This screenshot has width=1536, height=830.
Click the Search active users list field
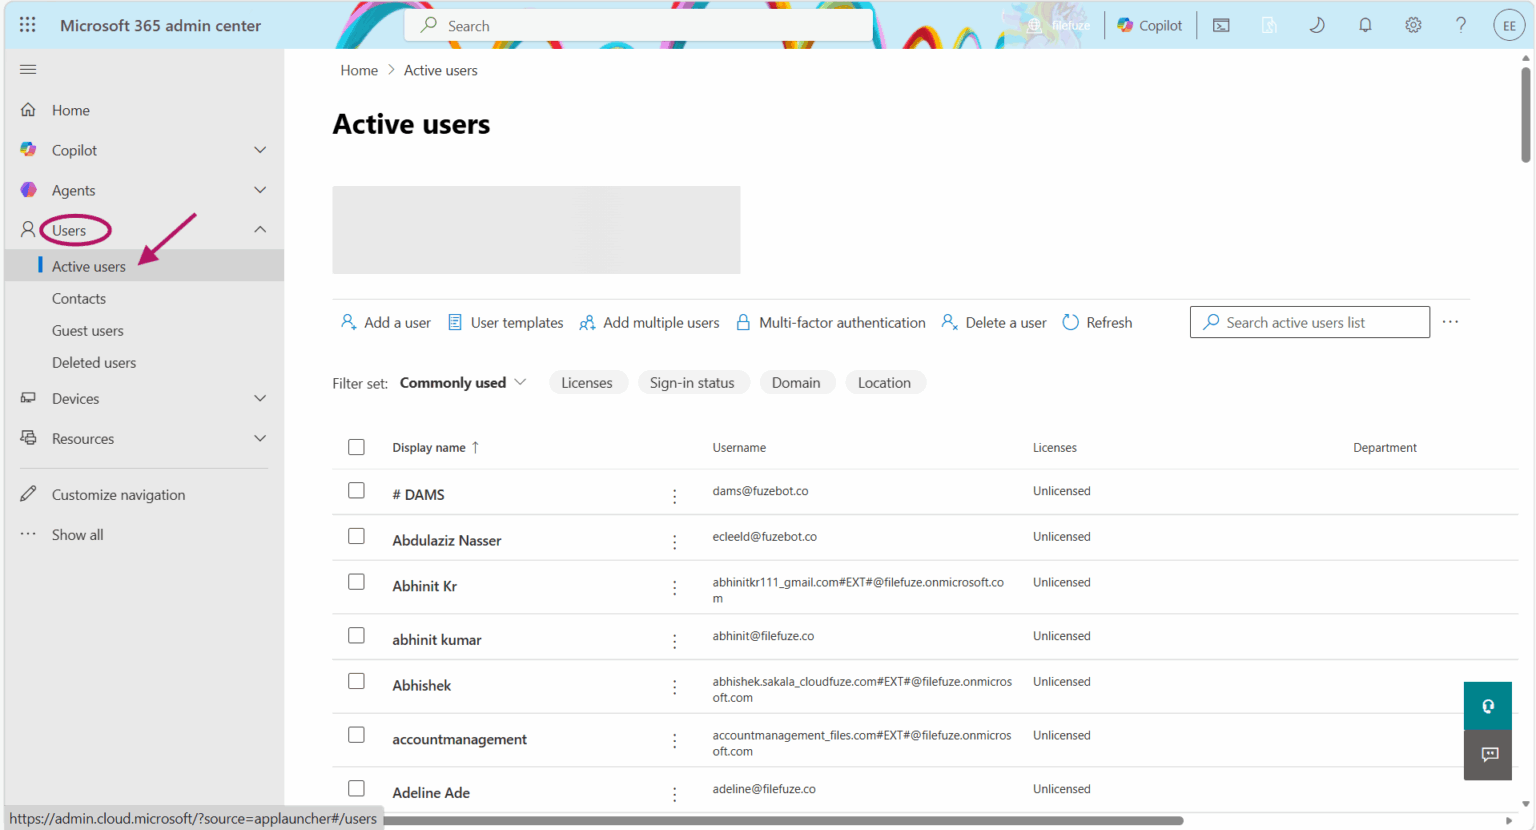pos(1310,322)
